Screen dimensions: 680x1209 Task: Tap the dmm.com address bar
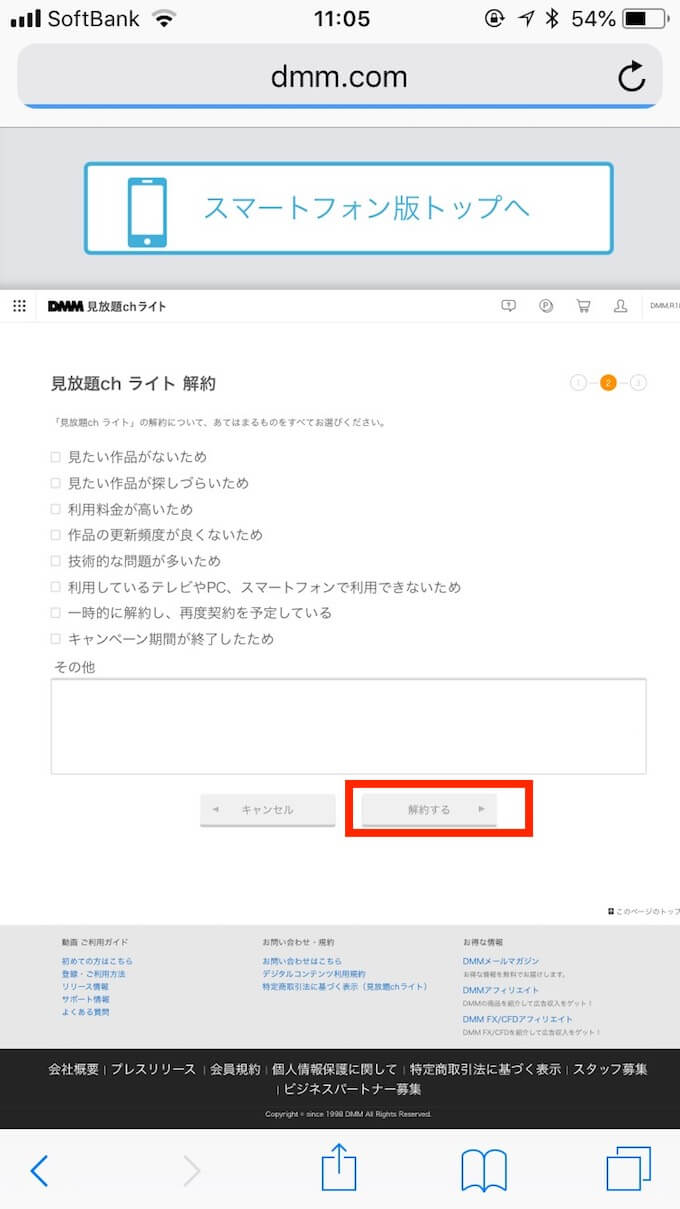pyautogui.click(x=340, y=76)
